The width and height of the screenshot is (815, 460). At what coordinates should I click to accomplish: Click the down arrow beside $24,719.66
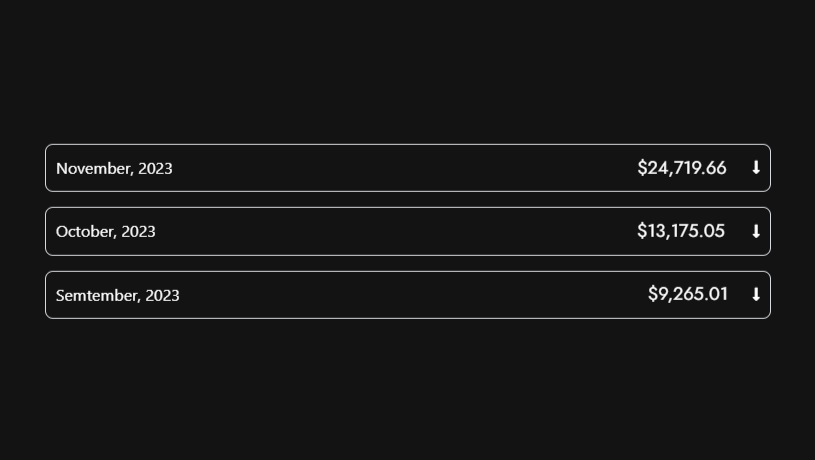tap(756, 168)
